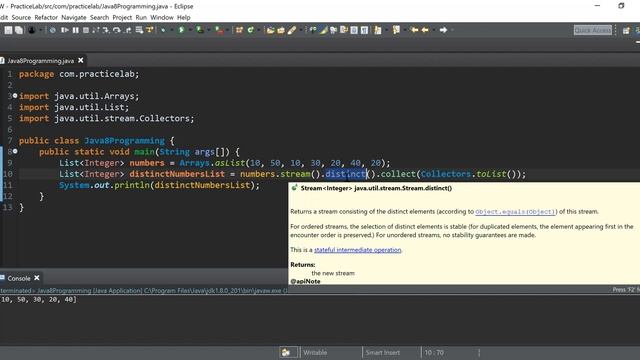Click the New Java Class icon
The width and height of the screenshot is (640, 360).
[x=251, y=30]
